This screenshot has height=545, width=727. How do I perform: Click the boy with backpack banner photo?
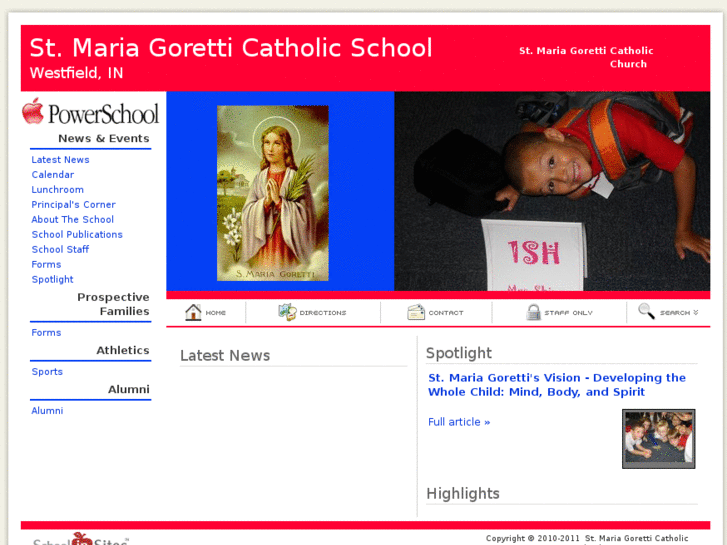coord(552,191)
